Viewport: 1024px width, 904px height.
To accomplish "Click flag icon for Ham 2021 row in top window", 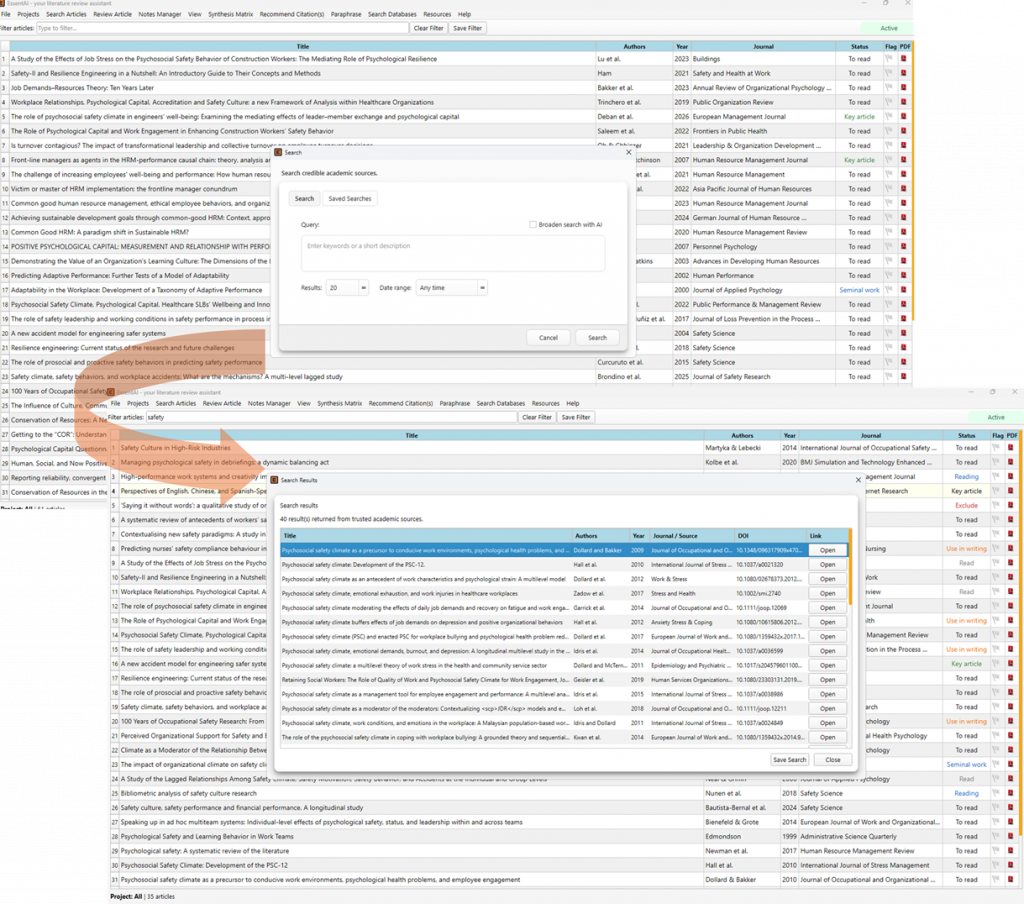I will [x=889, y=73].
